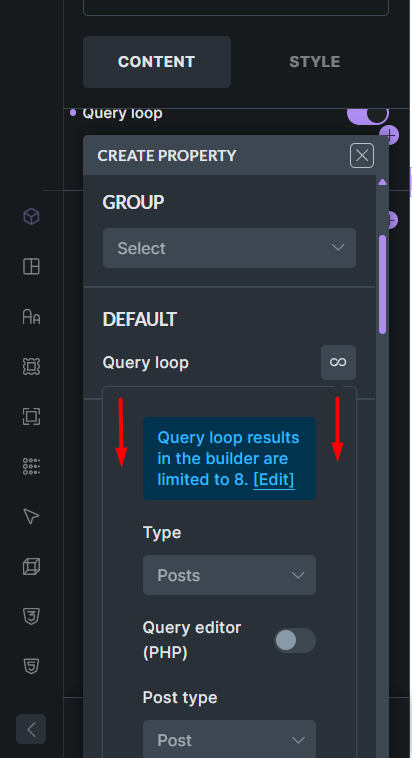This screenshot has width=412, height=758.
Task: Click the infinity query loop icon
Action: (x=338, y=362)
